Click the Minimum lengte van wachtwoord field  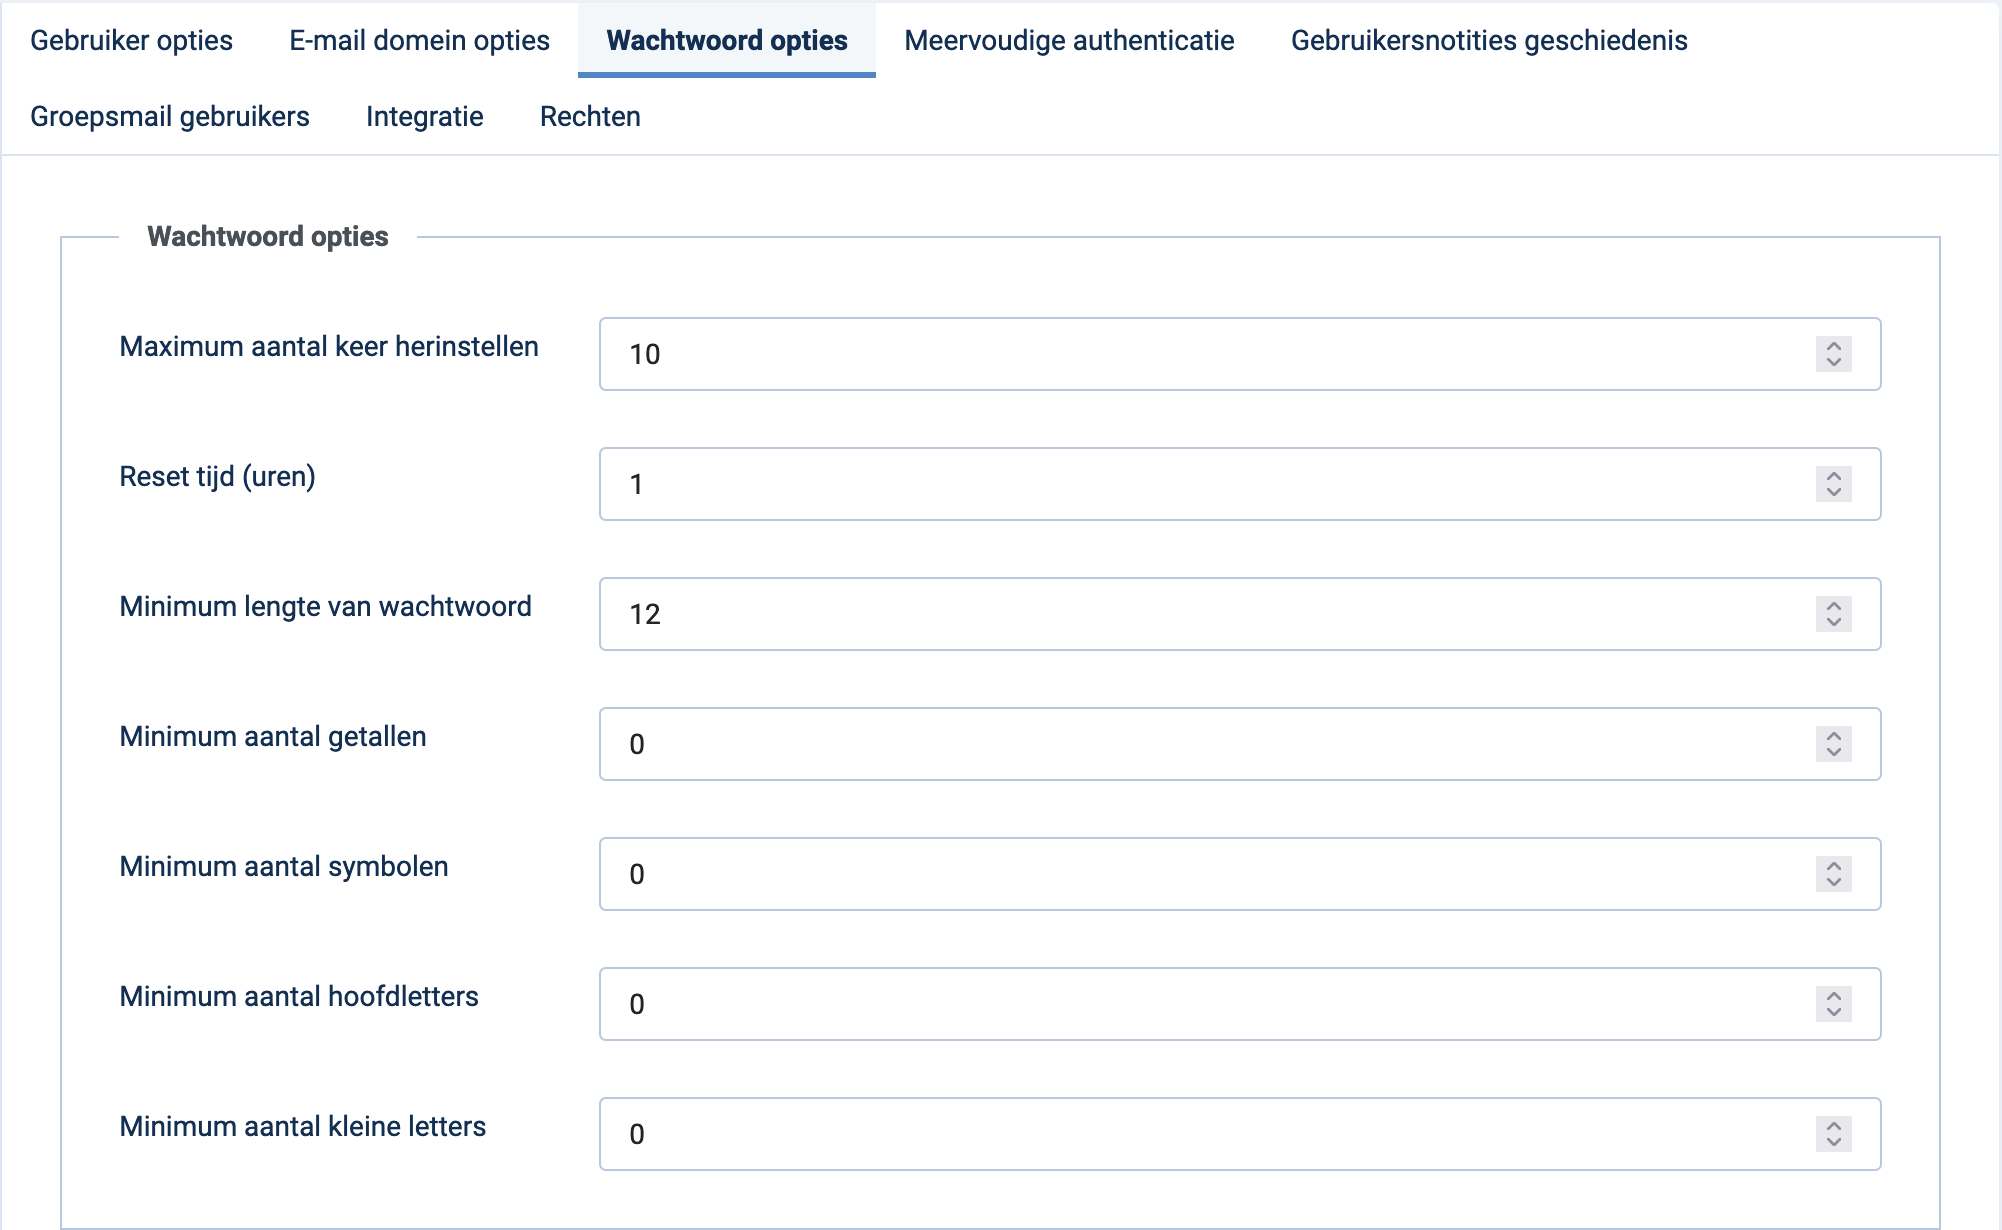pyautogui.click(x=1240, y=614)
